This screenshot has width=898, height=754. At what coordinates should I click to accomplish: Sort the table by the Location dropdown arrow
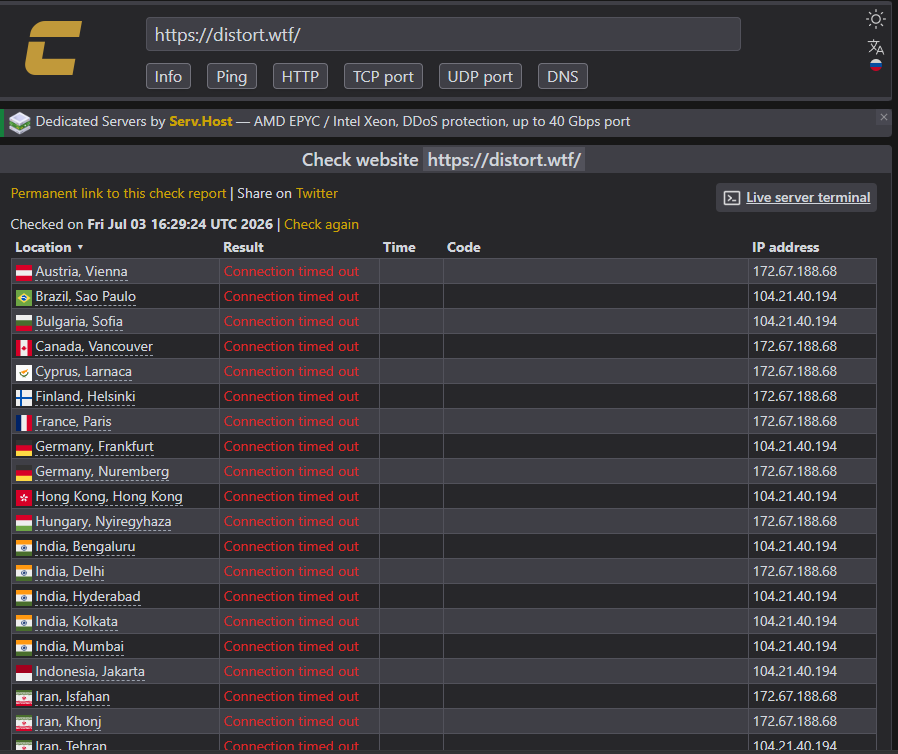point(80,247)
